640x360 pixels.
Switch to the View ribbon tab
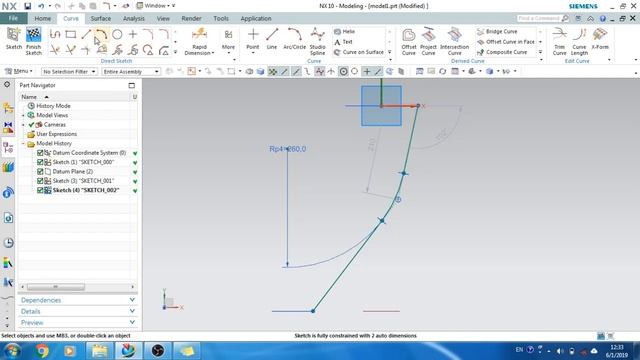click(x=163, y=18)
